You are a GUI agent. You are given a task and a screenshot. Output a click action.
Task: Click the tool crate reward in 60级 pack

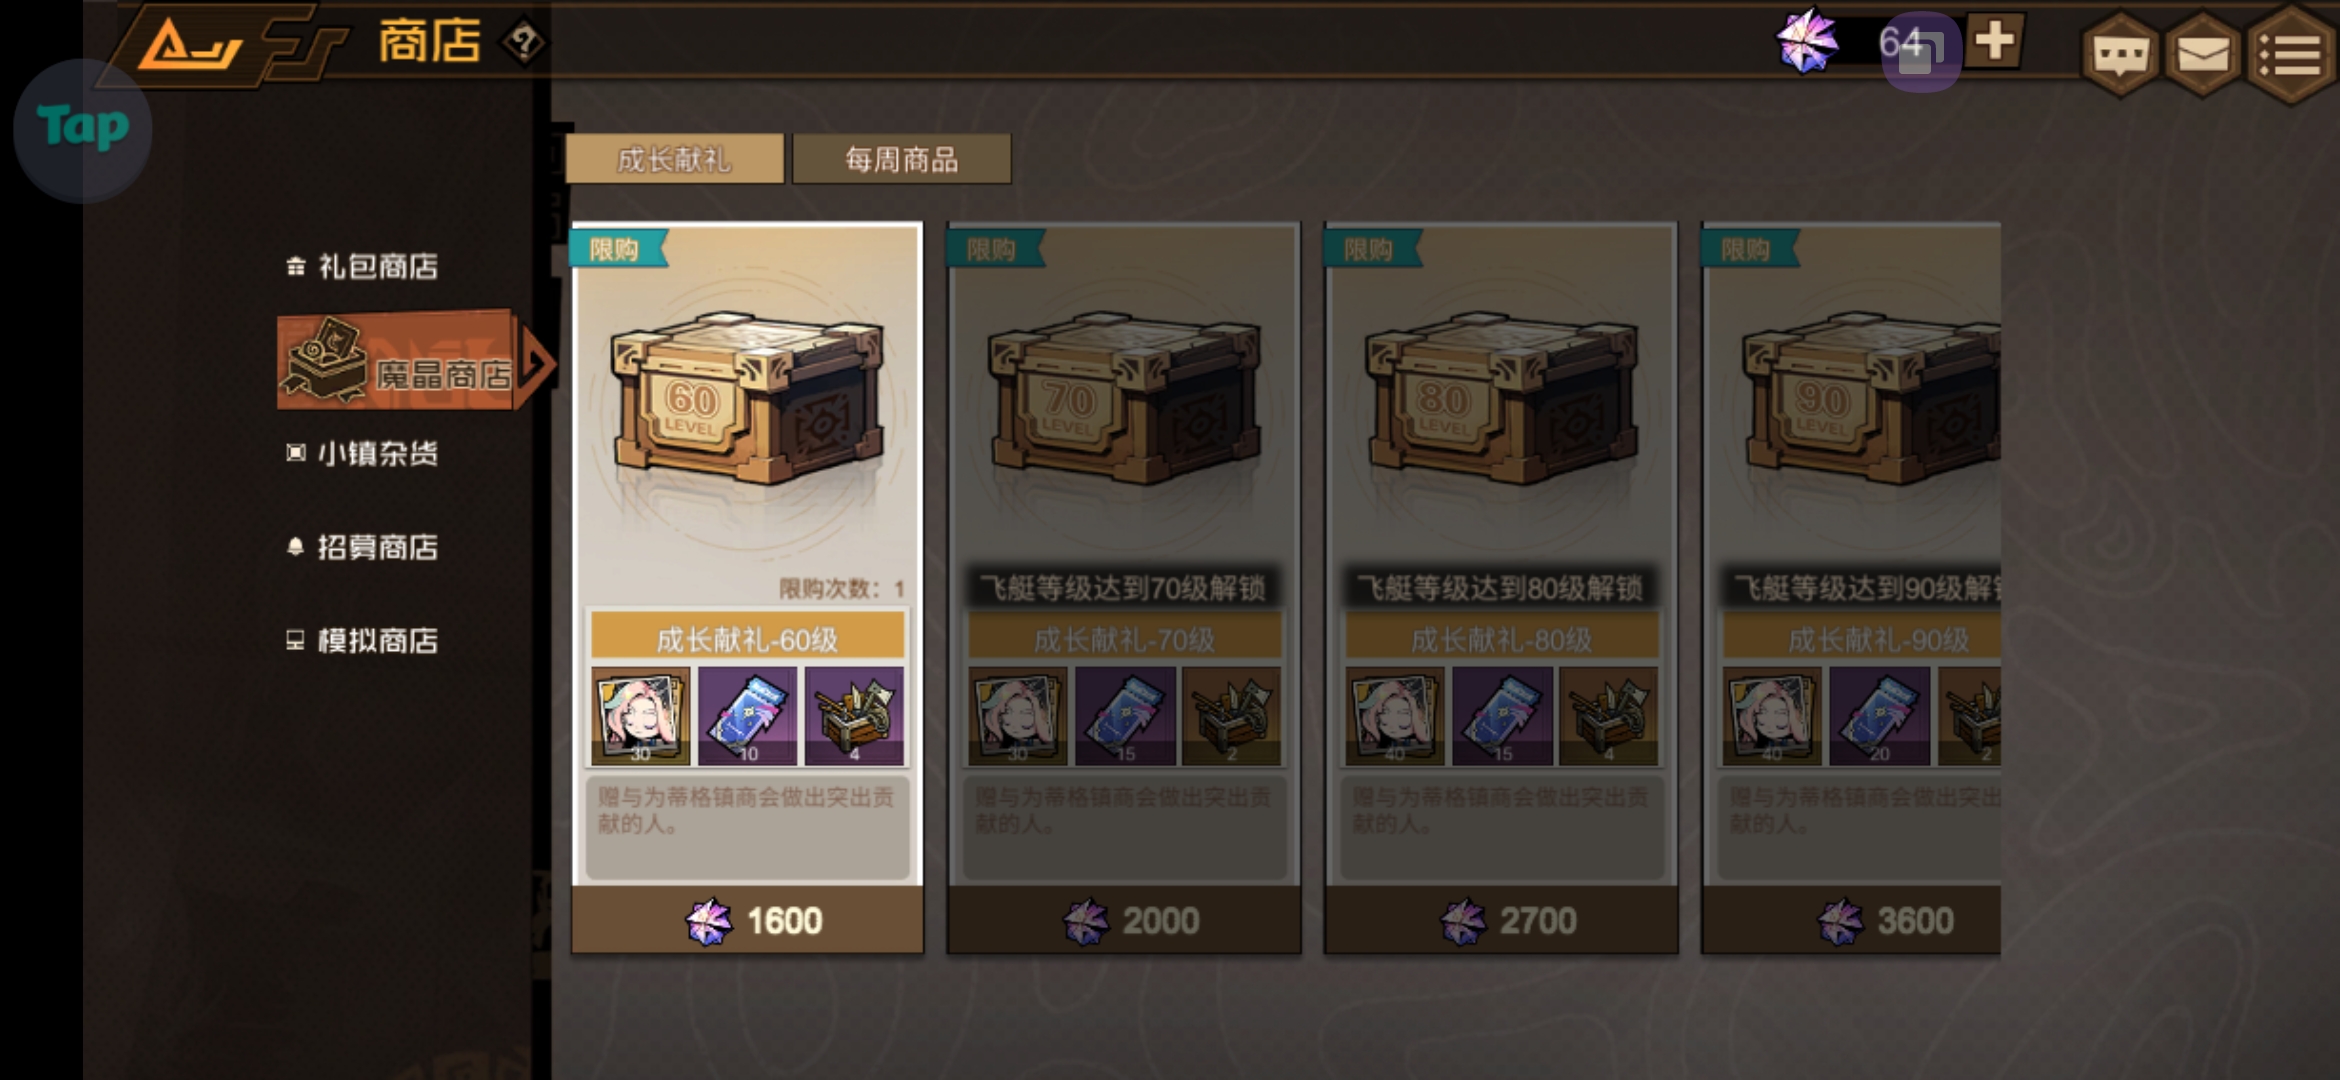855,716
